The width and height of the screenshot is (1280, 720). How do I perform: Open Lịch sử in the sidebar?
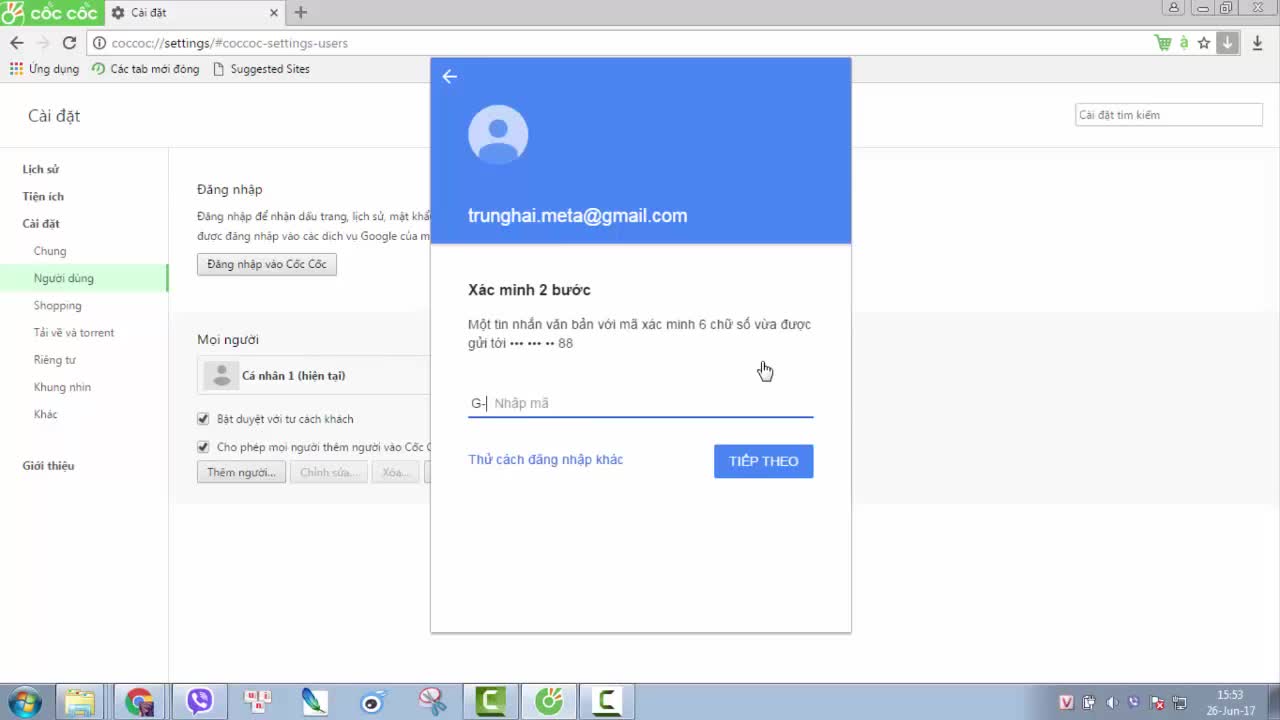tap(41, 170)
